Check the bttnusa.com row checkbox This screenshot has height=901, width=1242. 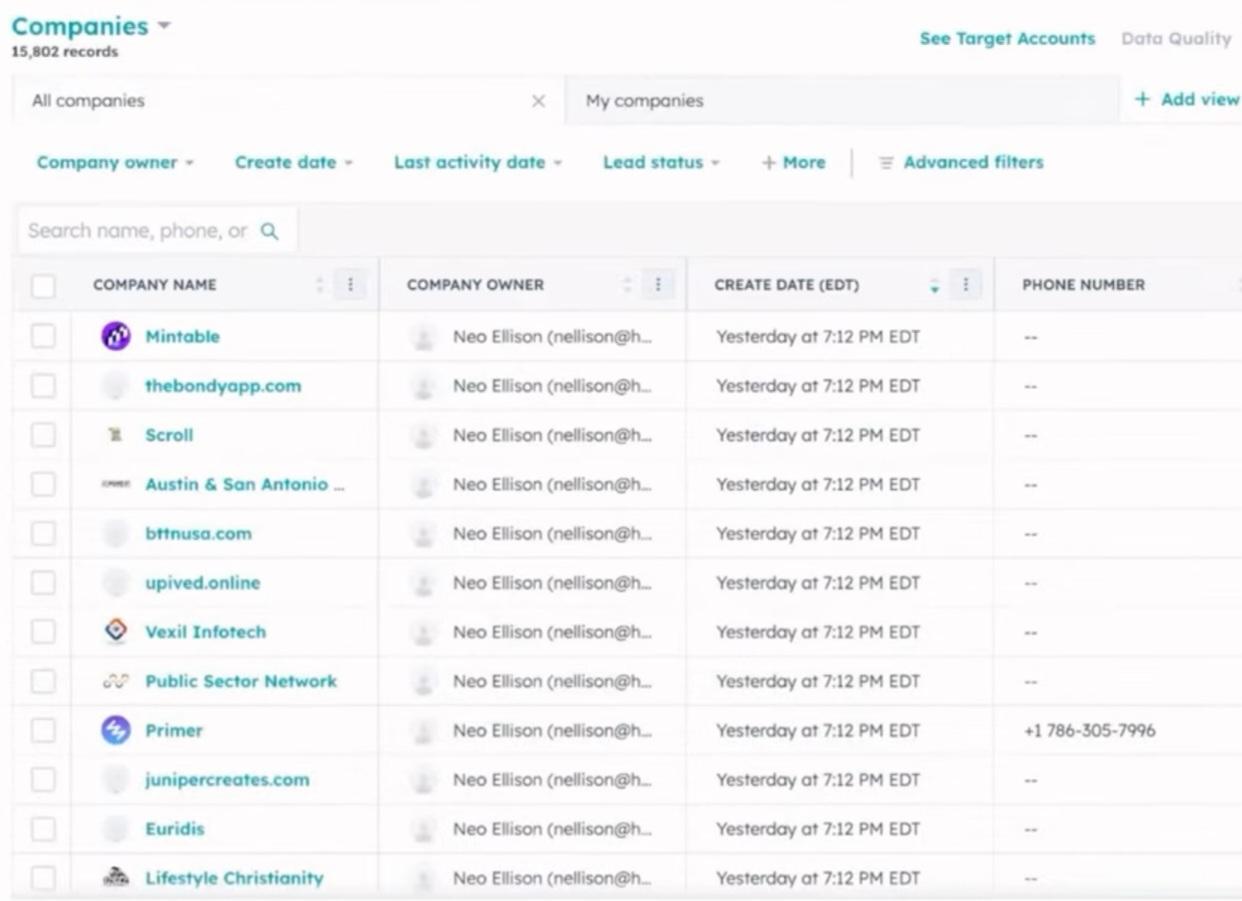coord(43,533)
